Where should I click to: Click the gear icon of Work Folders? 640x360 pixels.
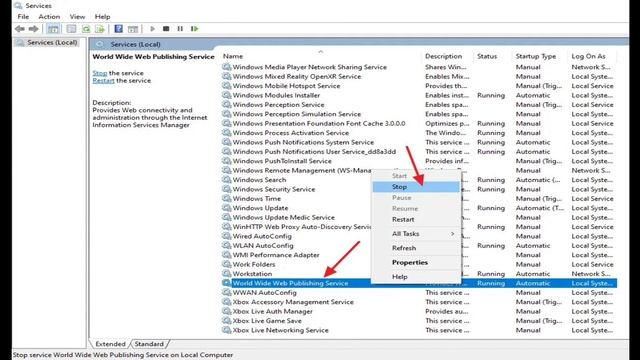227,264
